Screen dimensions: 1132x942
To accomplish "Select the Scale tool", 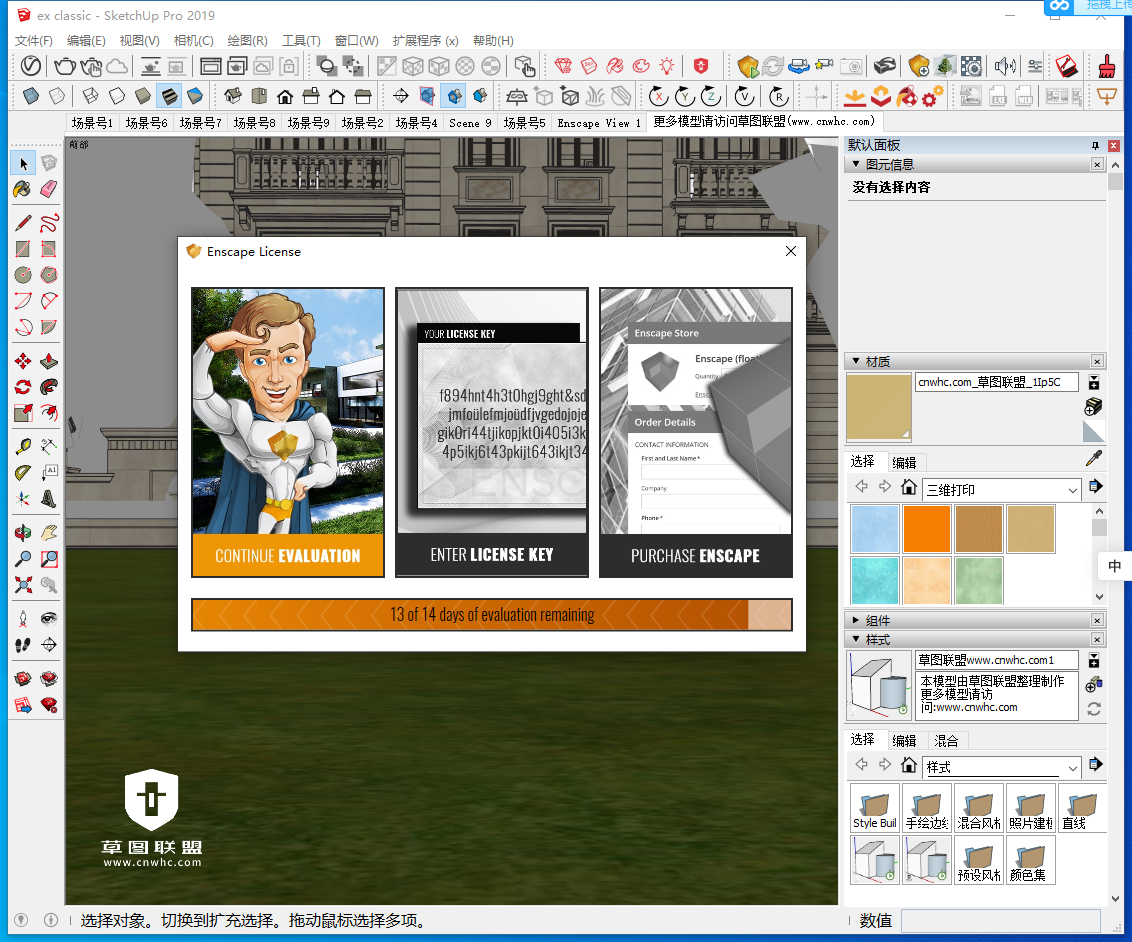I will click(x=23, y=413).
